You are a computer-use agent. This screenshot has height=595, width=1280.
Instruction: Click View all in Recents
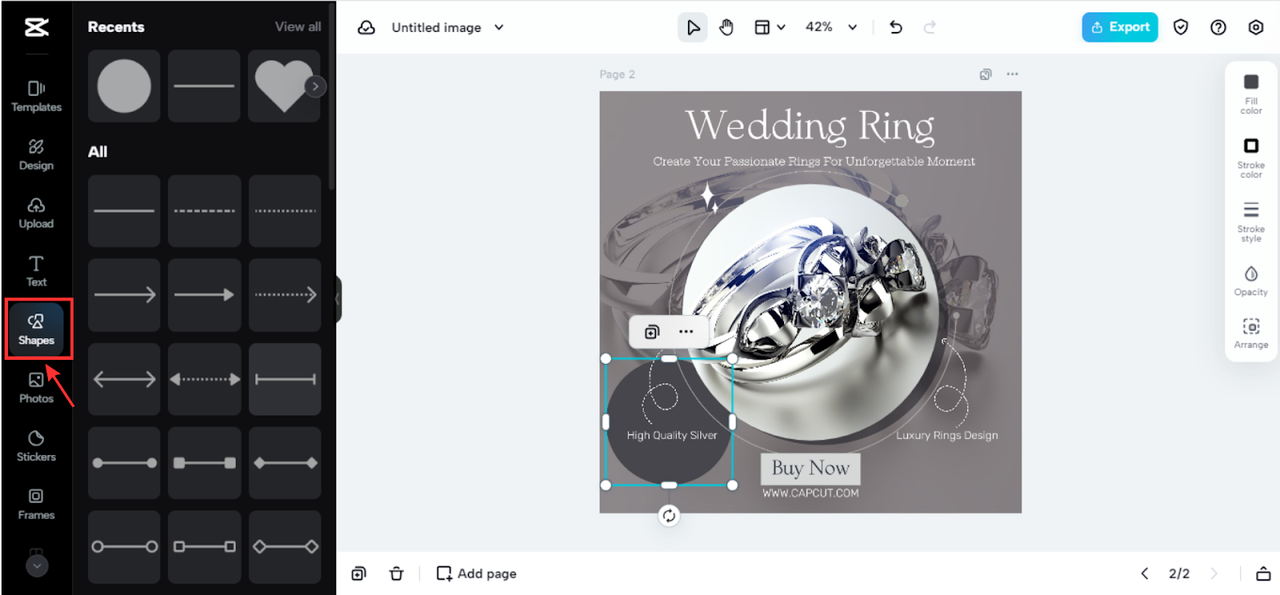pyautogui.click(x=298, y=27)
